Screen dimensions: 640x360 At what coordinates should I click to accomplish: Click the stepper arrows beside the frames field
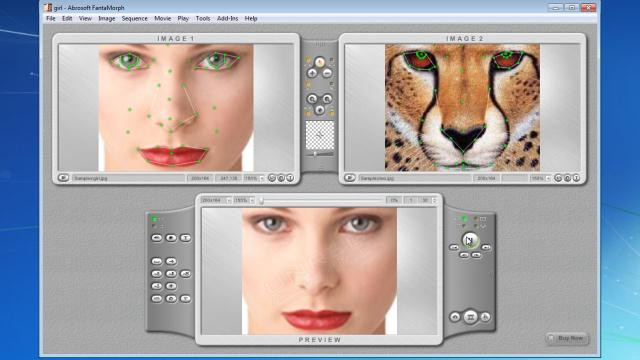434,200
